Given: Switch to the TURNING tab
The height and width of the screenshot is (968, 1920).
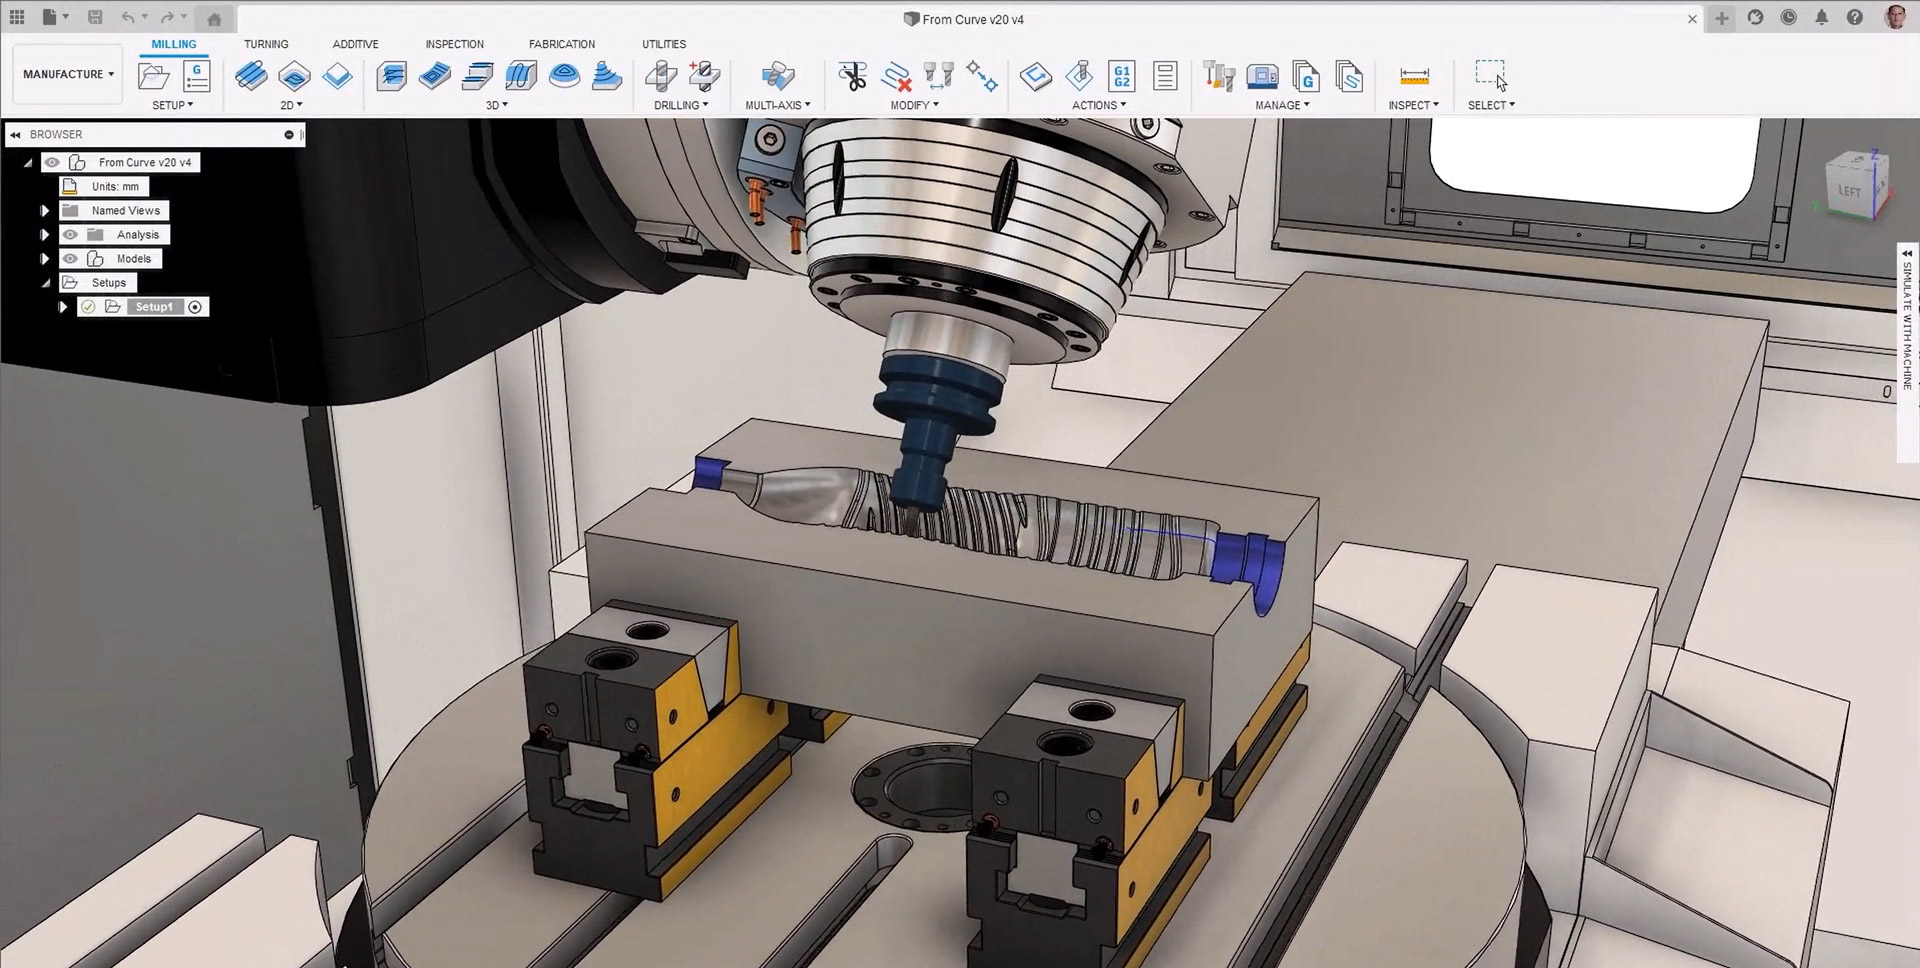Looking at the screenshot, I should (266, 44).
